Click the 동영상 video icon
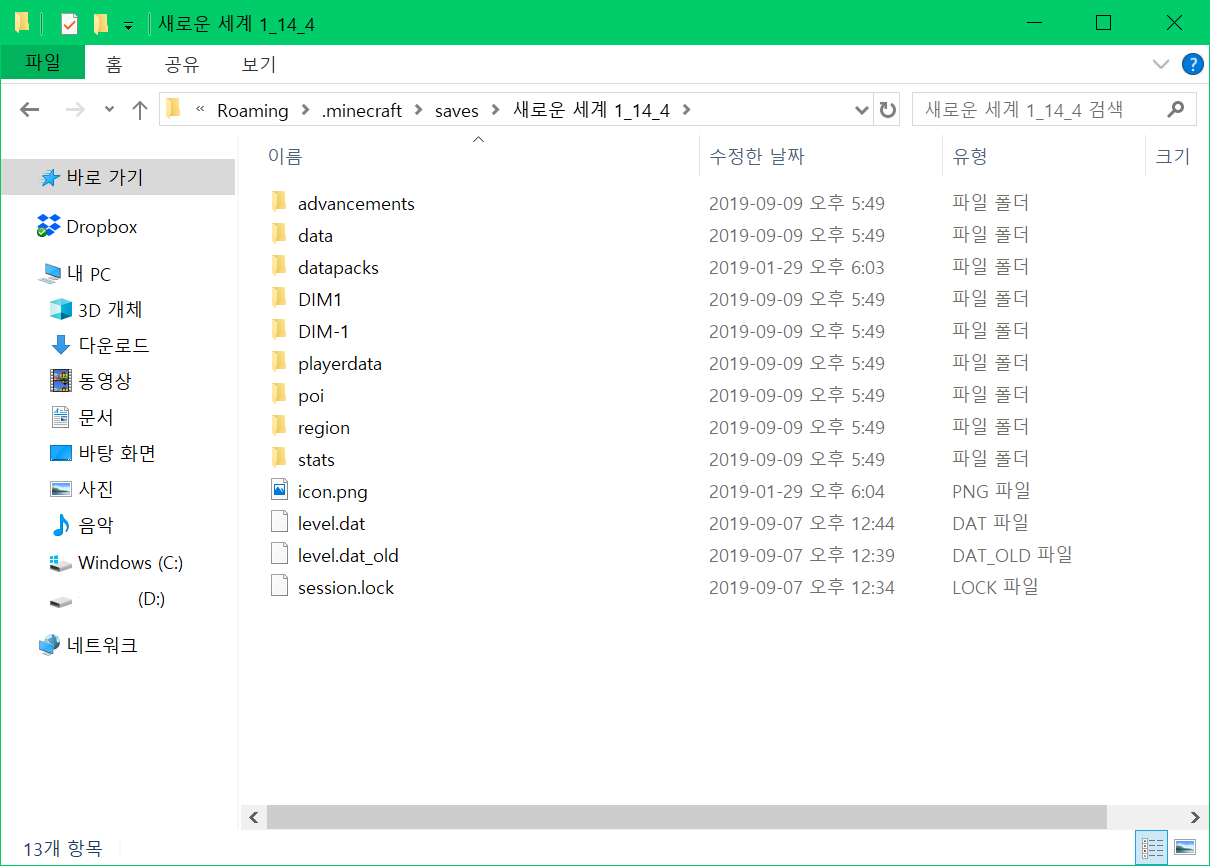The image size is (1210, 866). click(61, 381)
